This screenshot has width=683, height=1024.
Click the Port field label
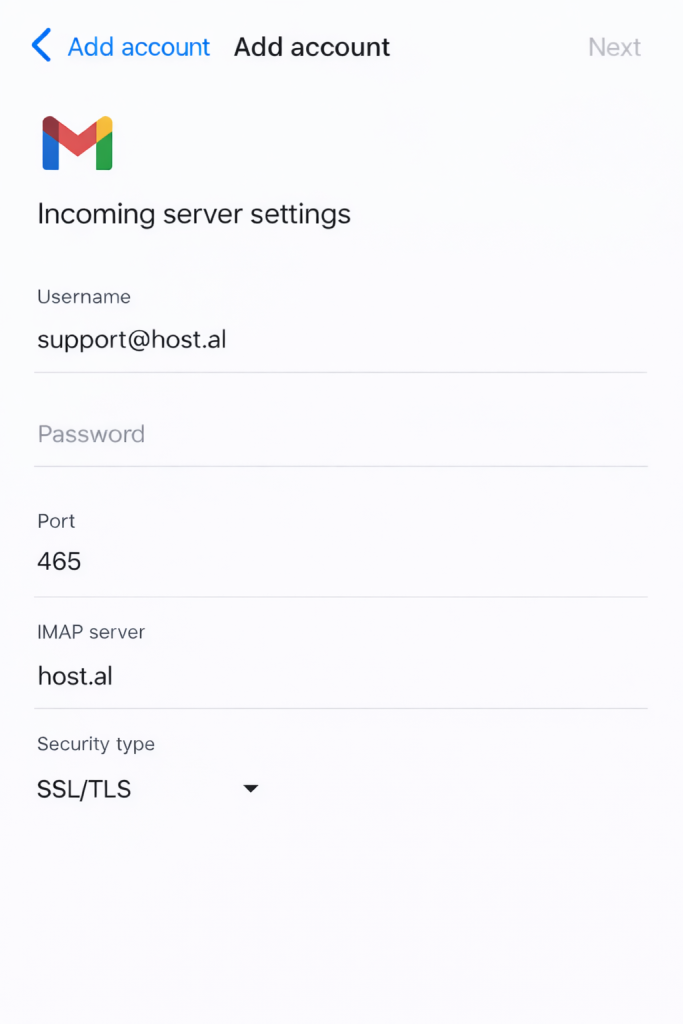56,521
